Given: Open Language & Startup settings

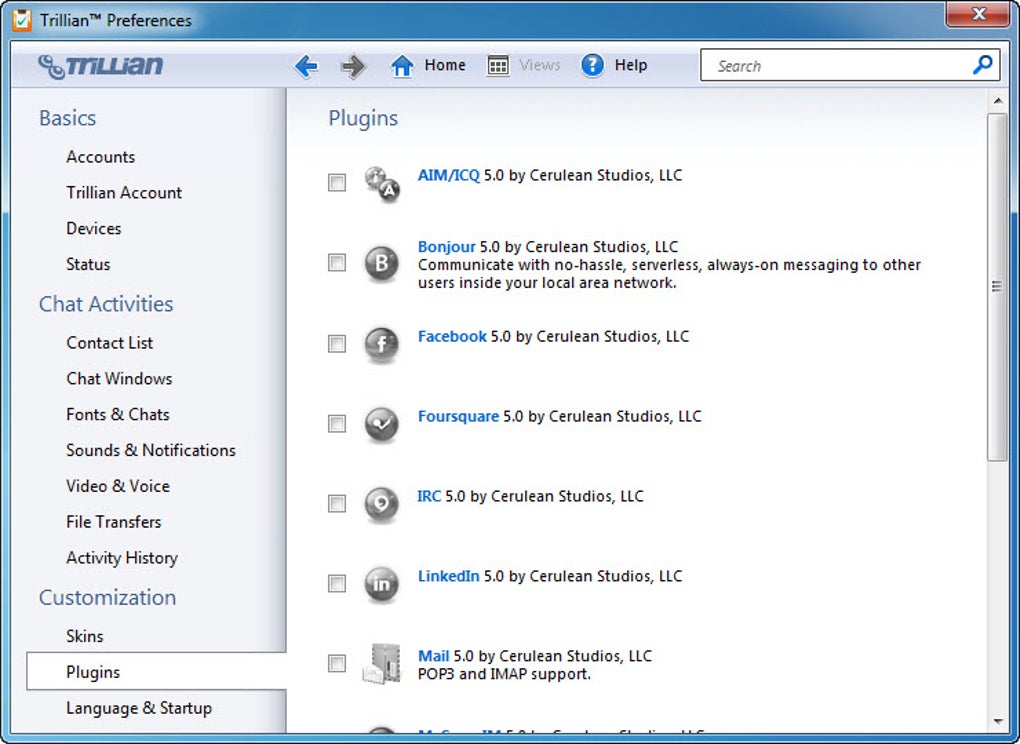Looking at the screenshot, I should coord(139,708).
